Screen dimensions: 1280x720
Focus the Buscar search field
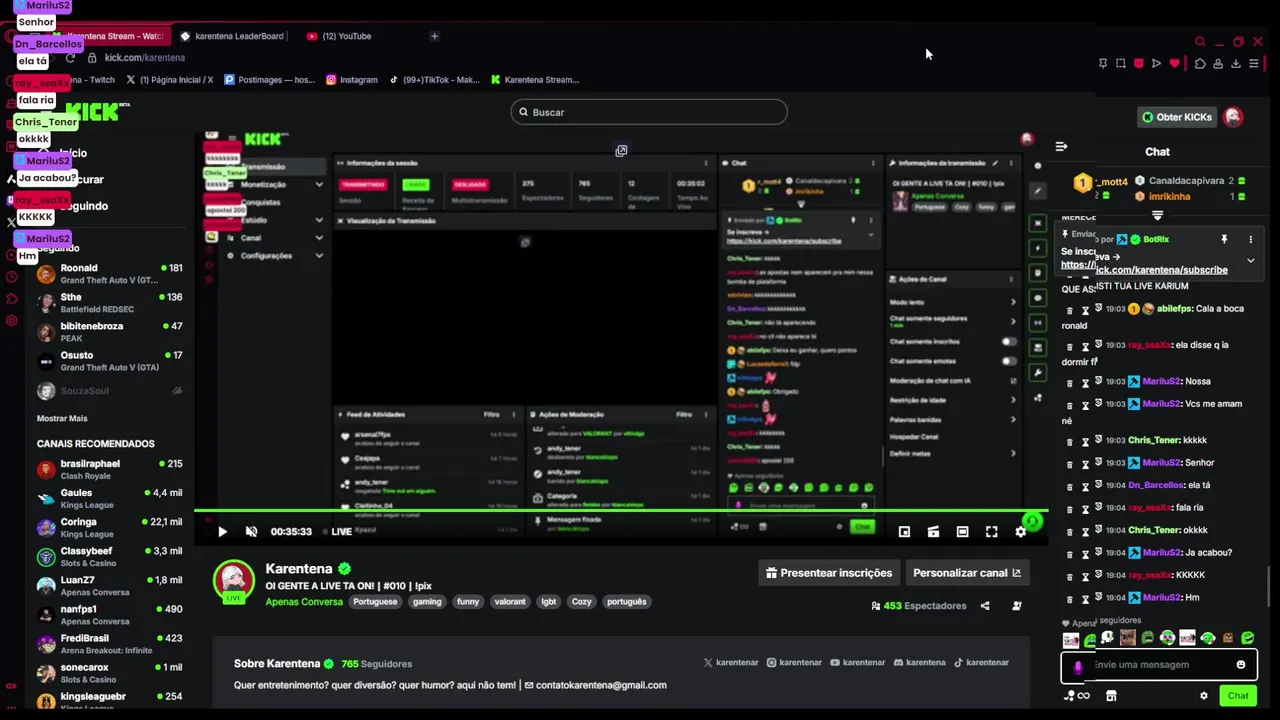click(649, 112)
